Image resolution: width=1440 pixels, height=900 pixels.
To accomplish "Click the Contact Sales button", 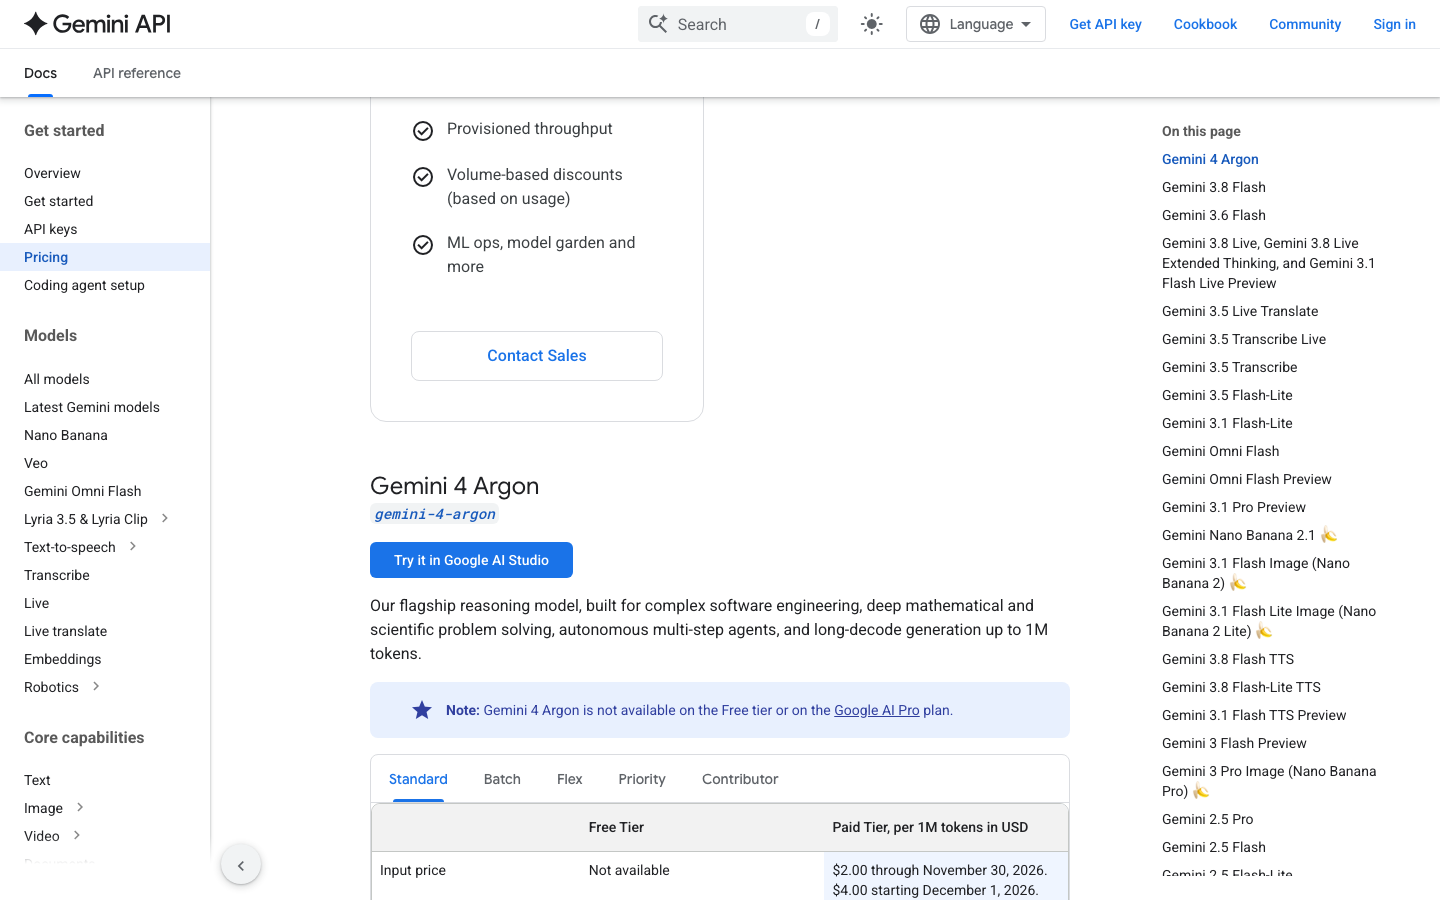I will pyautogui.click(x=537, y=356).
